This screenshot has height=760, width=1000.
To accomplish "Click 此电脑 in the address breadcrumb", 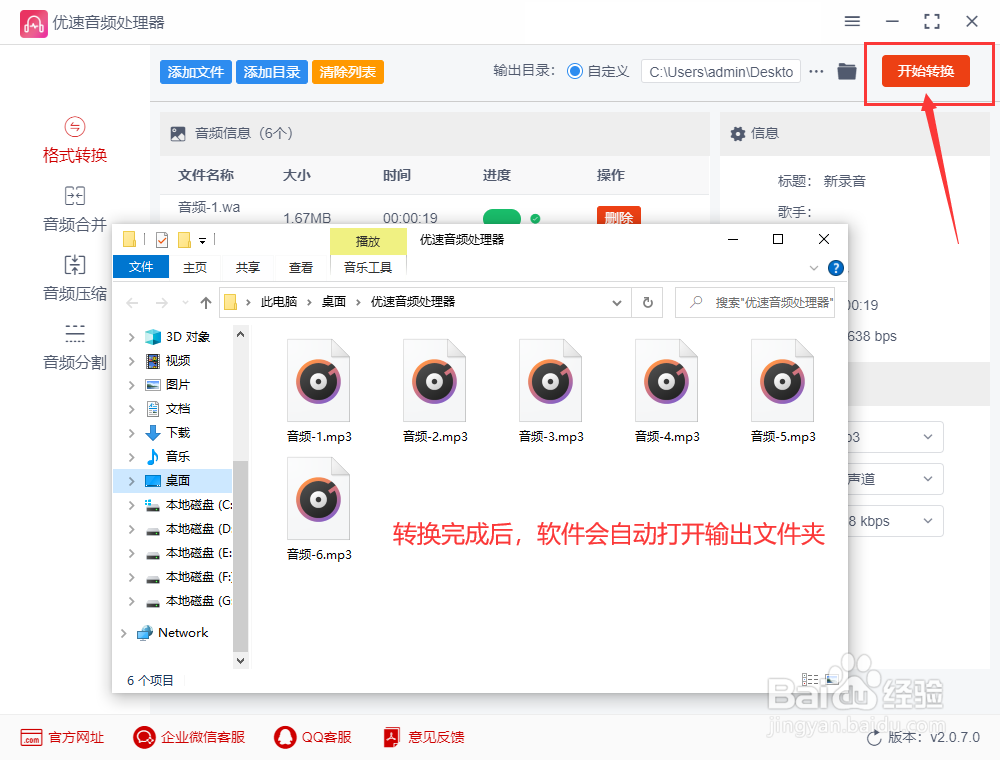I will click(279, 302).
